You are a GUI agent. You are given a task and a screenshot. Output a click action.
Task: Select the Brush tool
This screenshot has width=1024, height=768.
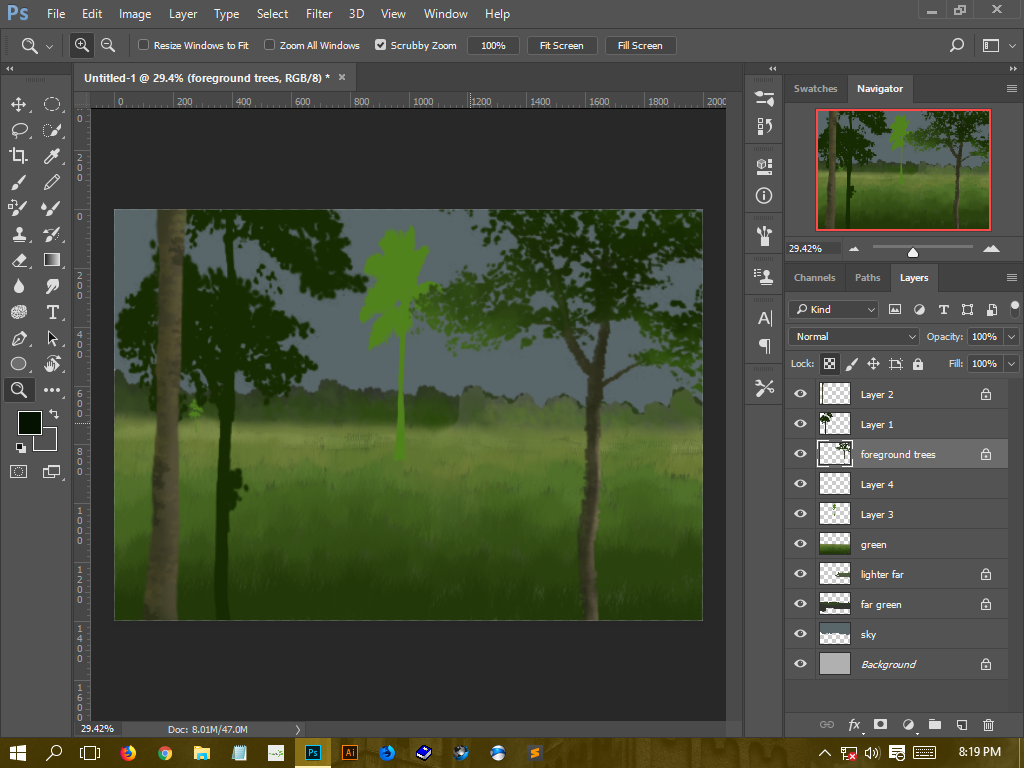(18, 182)
